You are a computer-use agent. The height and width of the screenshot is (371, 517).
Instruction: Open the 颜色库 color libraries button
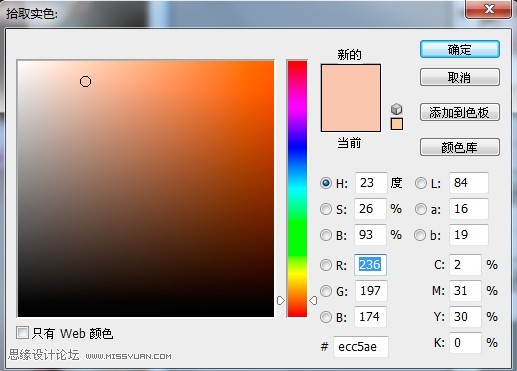[x=460, y=147]
